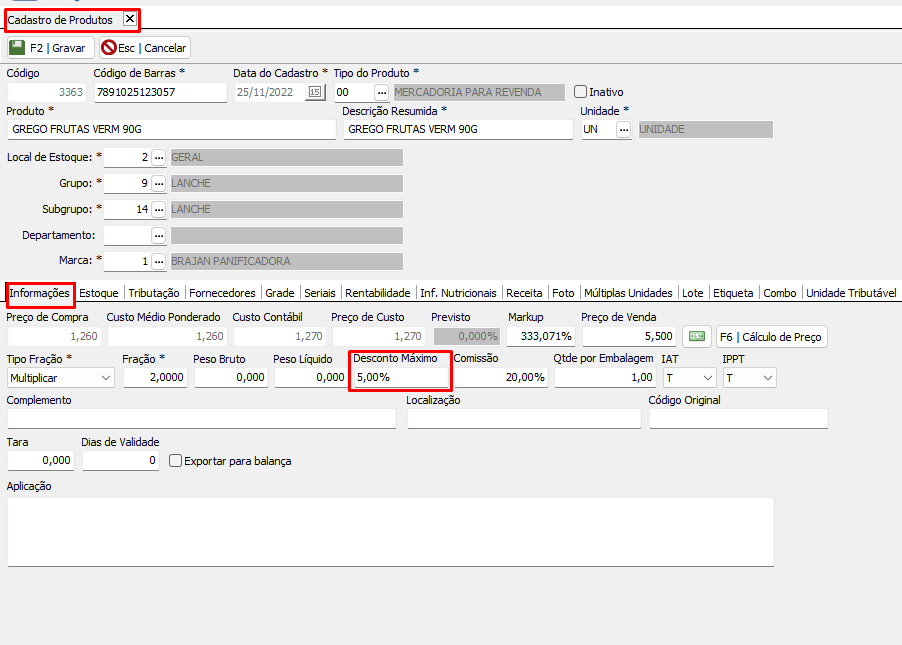Enable Exportar para balança checkbox
Screen dimensions: 902x645
(176, 461)
